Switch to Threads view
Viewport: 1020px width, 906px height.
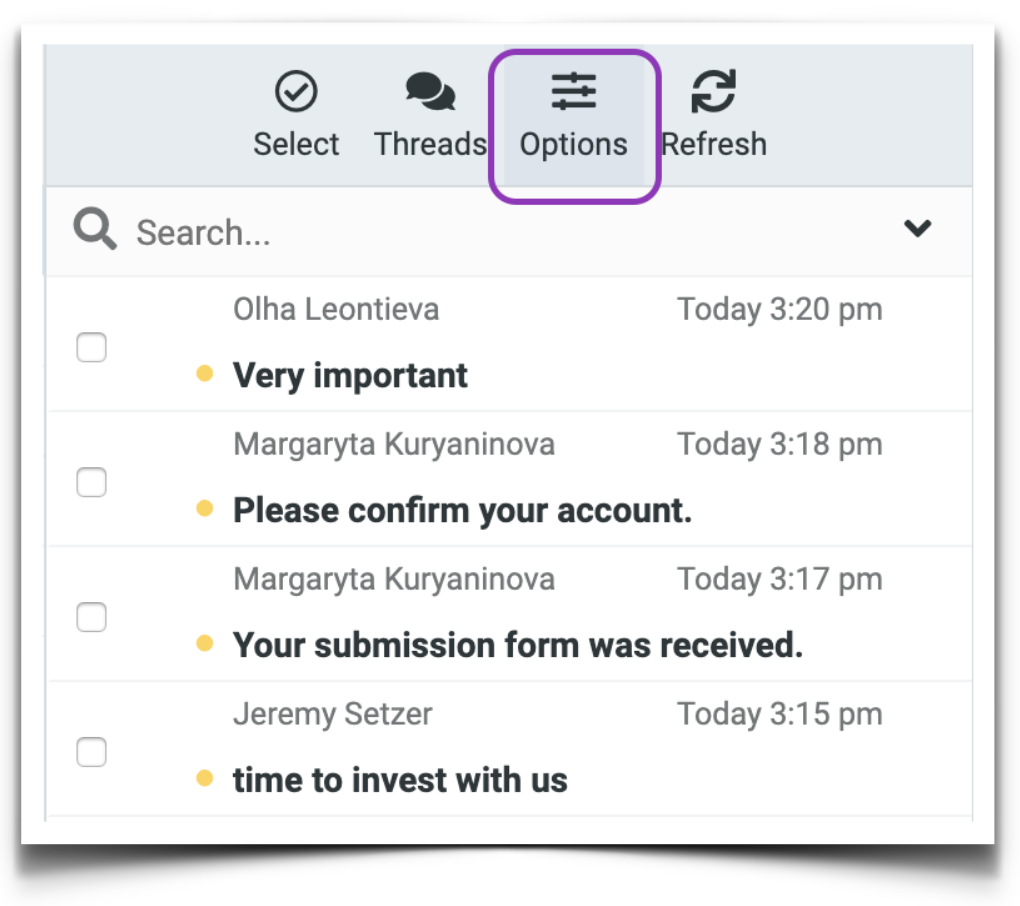[x=430, y=110]
